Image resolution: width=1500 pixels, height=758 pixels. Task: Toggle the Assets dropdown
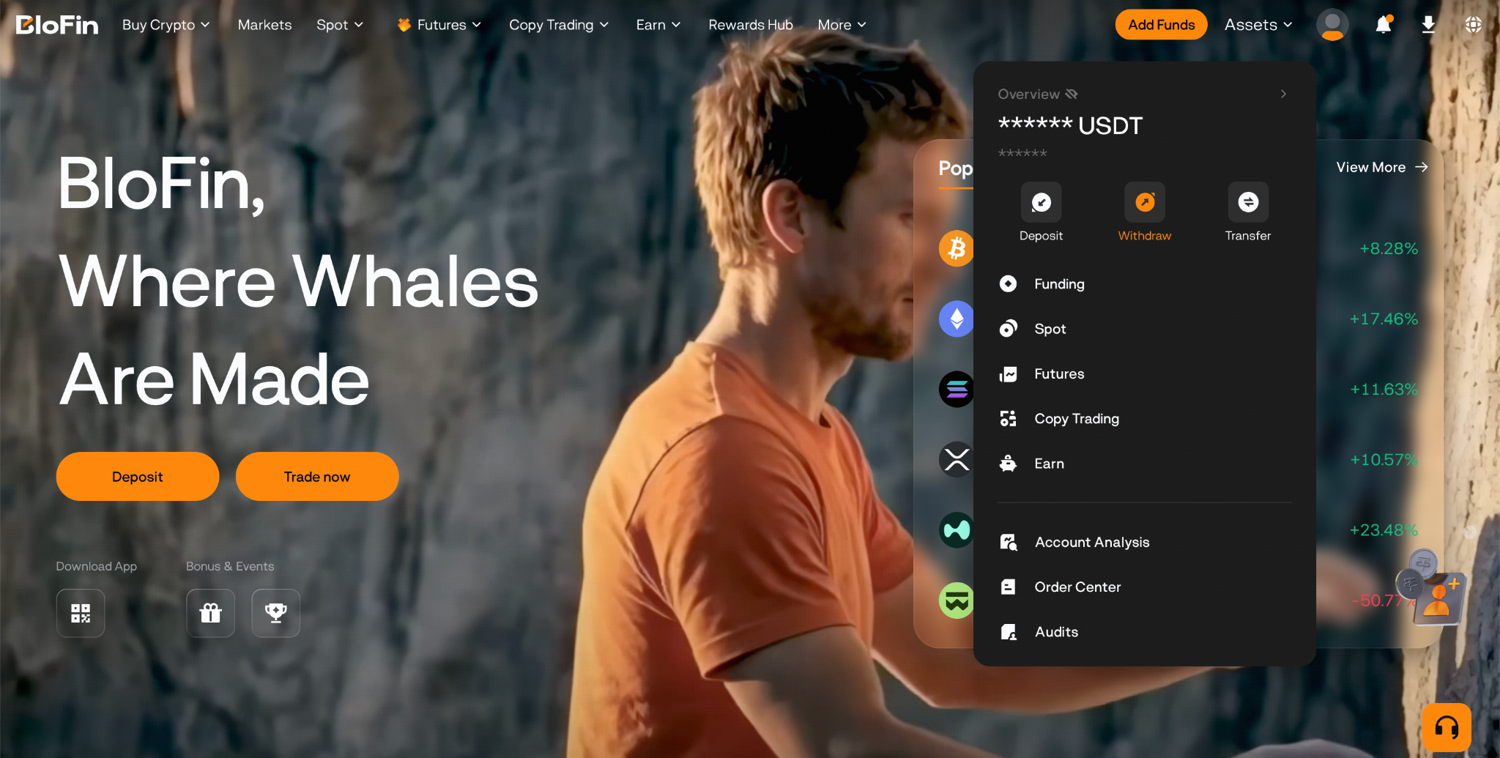(x=1258, y=25)
